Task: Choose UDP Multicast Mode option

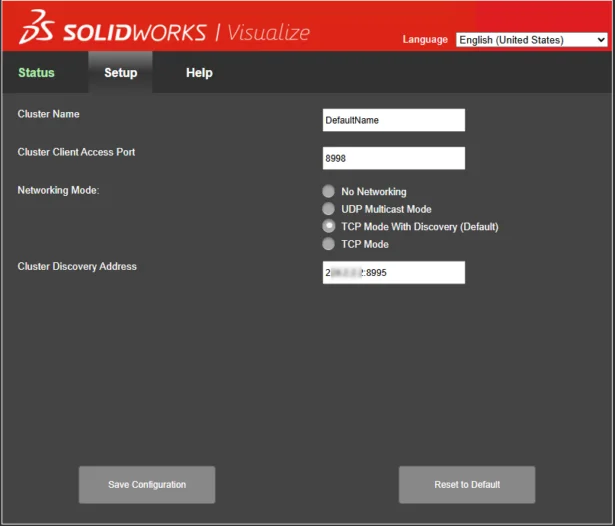Action: point(328,209)
